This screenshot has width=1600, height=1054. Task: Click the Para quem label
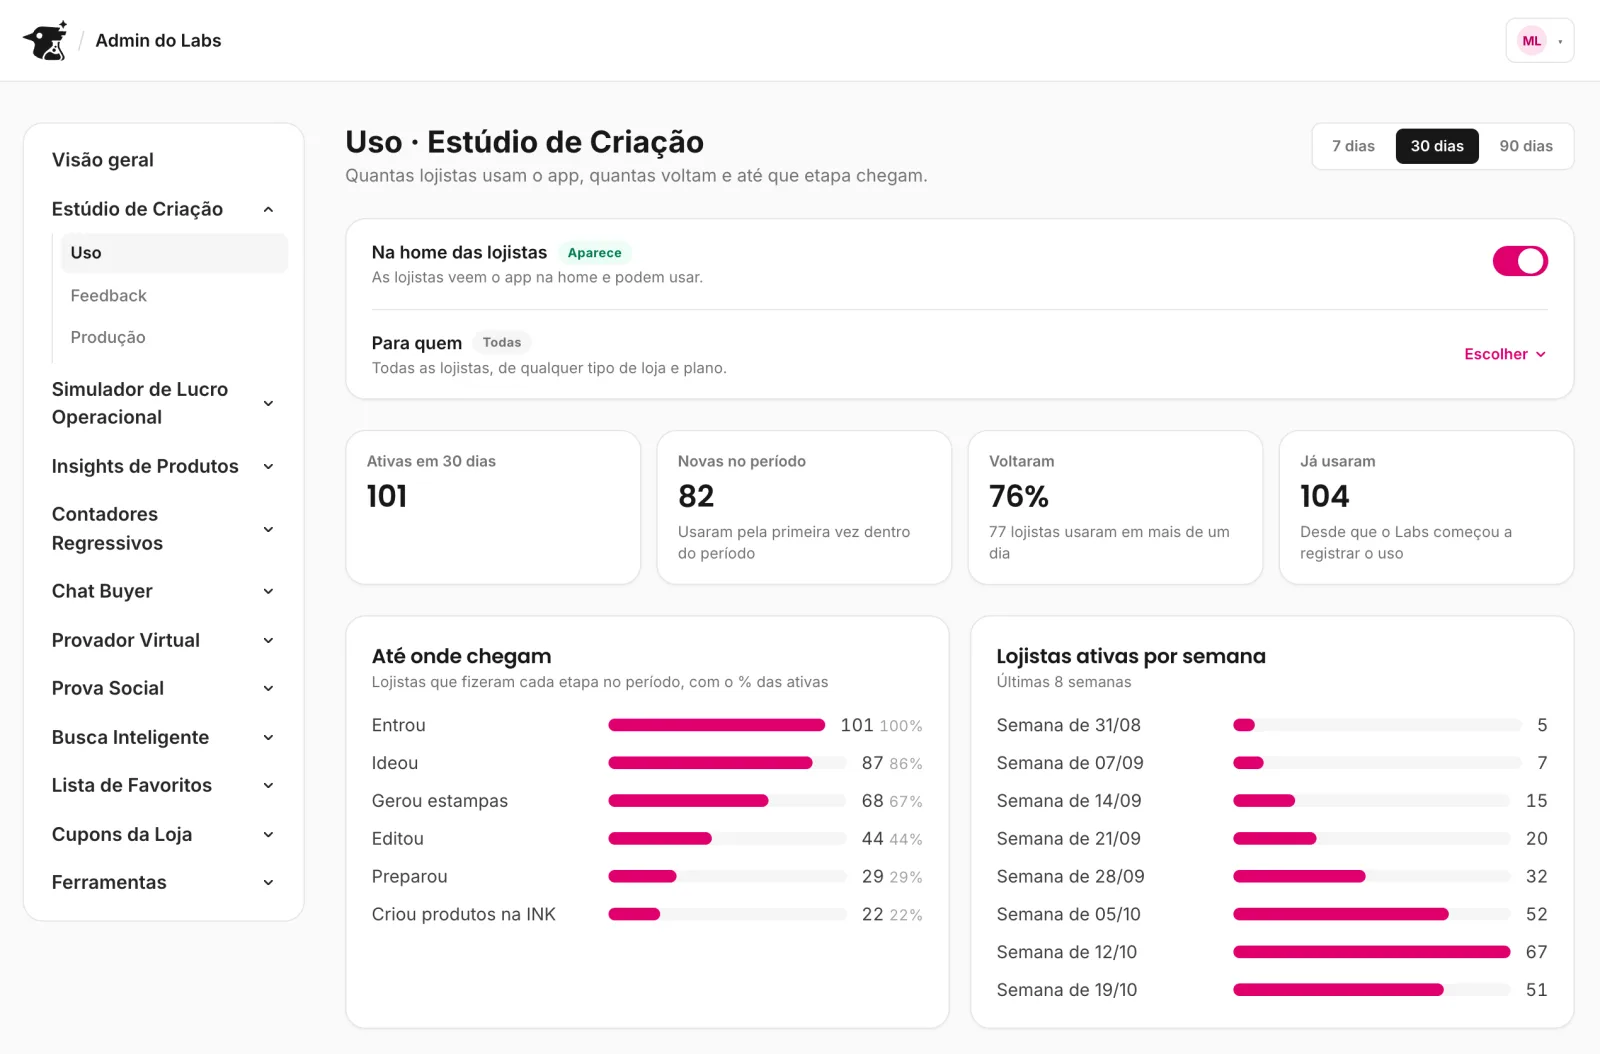(417, 343)
